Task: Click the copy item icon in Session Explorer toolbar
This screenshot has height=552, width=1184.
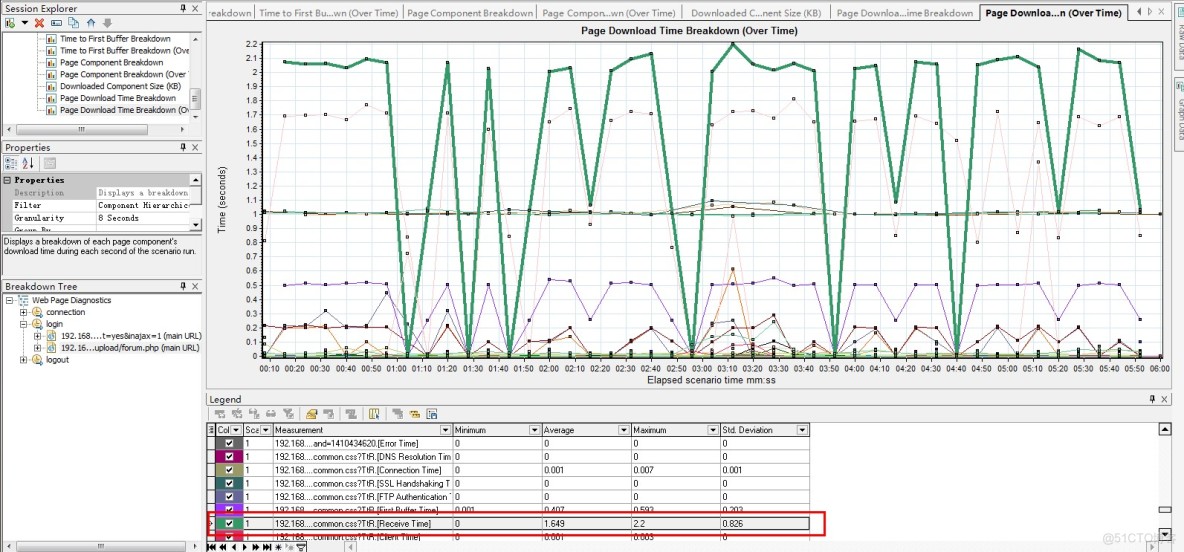Action: pos(73,22)
